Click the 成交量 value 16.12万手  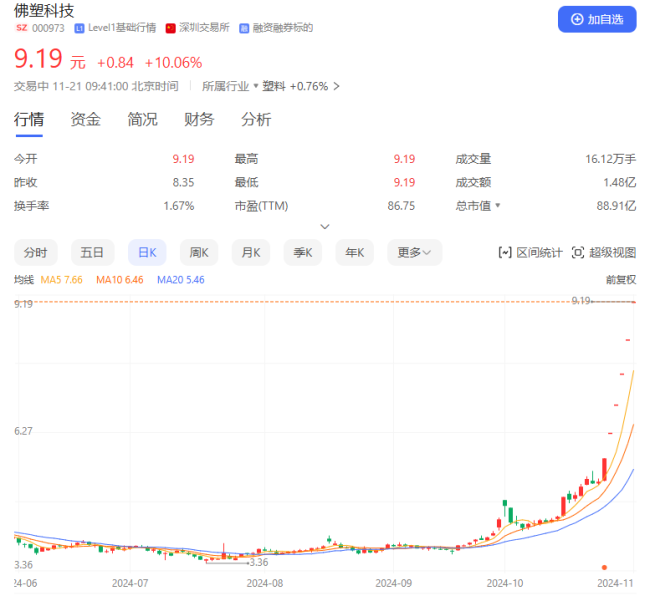click(x=611, y=159)
